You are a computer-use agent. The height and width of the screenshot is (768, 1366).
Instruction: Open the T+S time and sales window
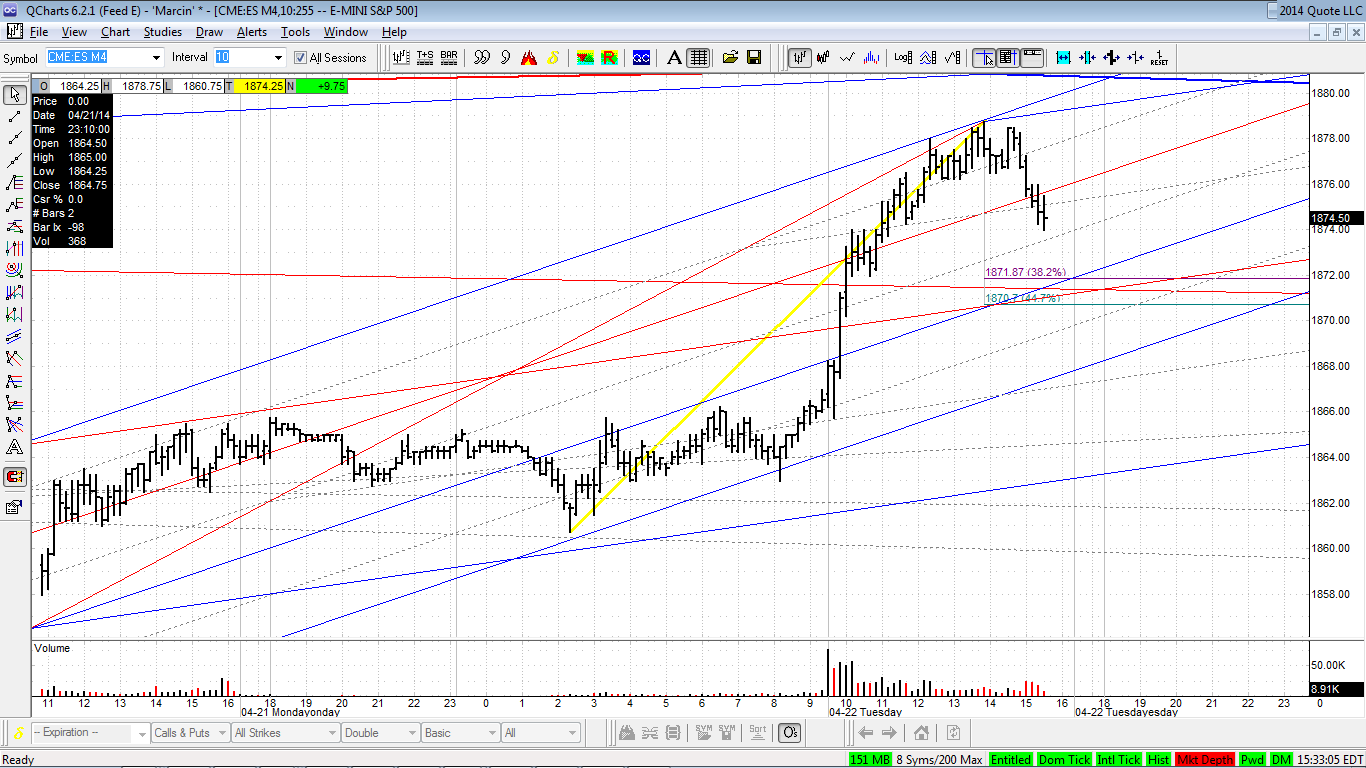click(425, 57)
